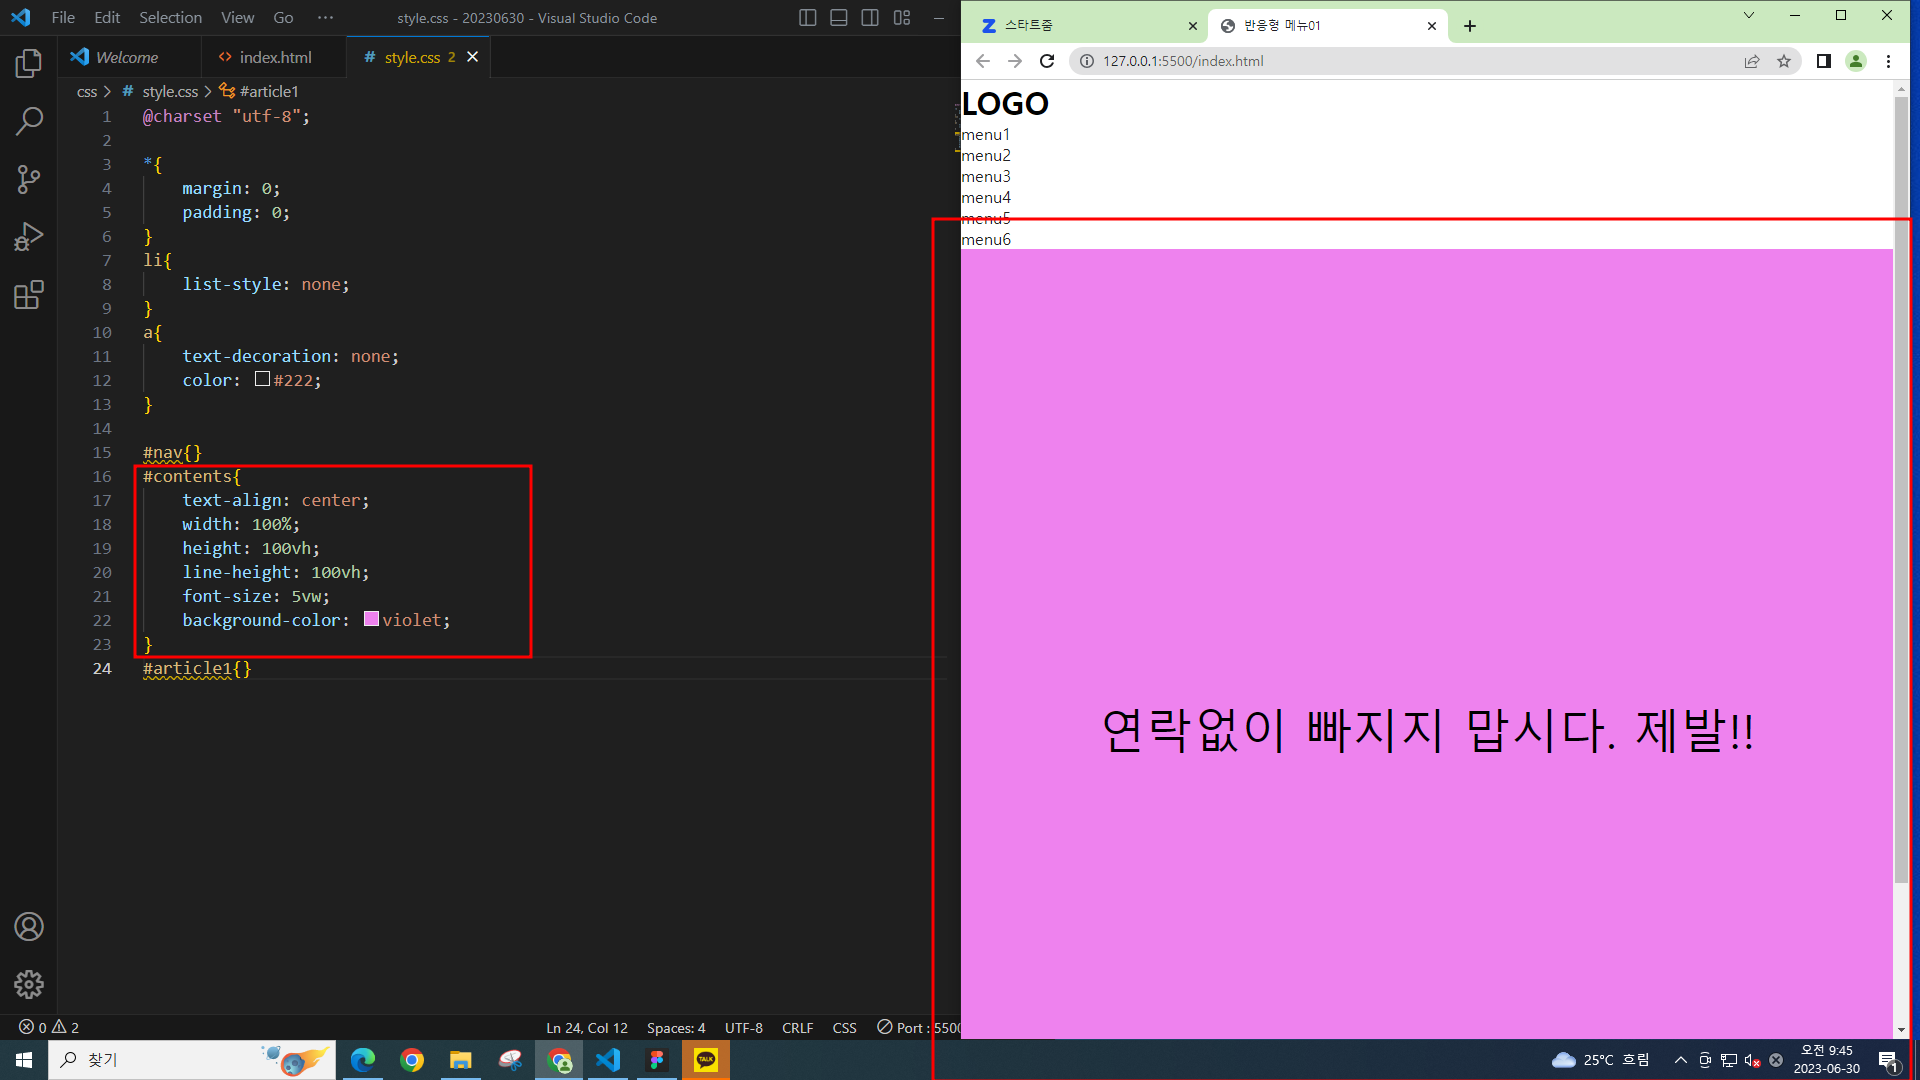This screenshot has width=1920, height=1080.
Task: Toggle the bottom panel layout button
Action: click(x=839, y=18)
